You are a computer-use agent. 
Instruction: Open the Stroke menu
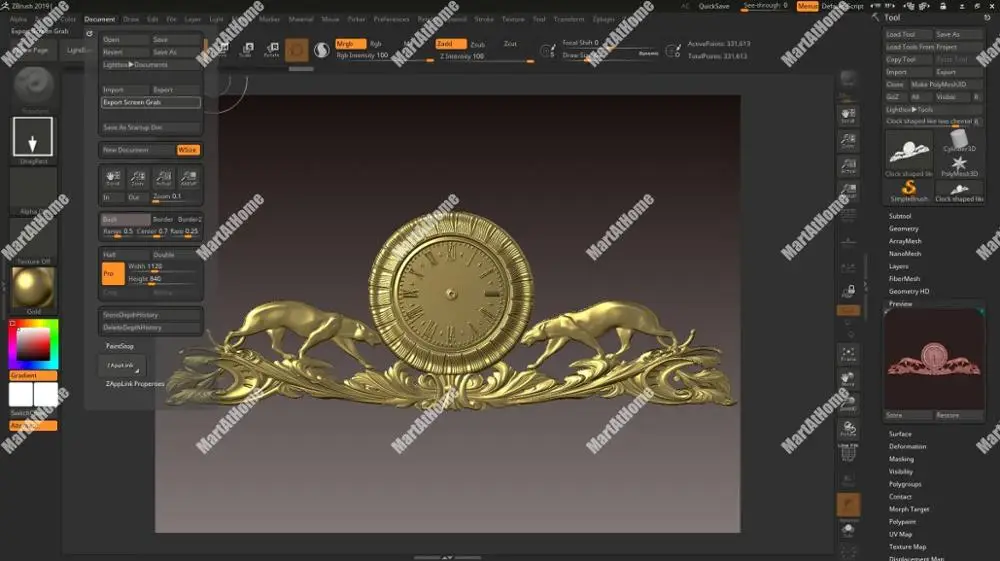pyautogui.click(x=483, y=19)
